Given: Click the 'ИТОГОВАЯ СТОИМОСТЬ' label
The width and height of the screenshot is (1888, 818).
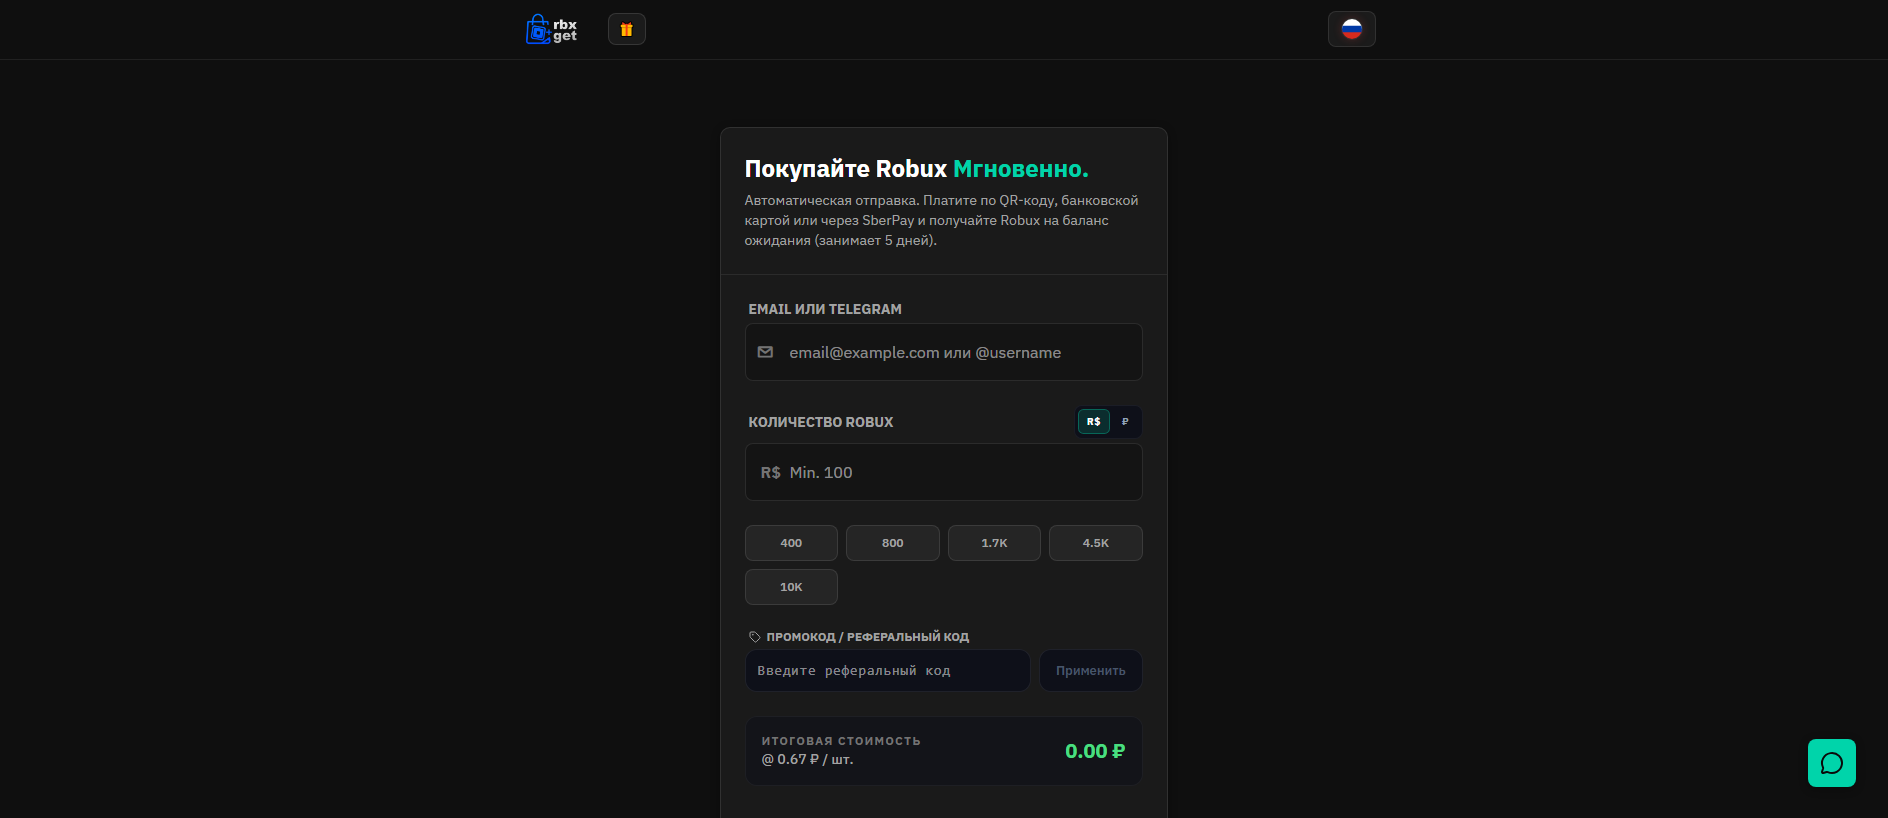Looking at the screenshot, I should click(x=841, y=741).
